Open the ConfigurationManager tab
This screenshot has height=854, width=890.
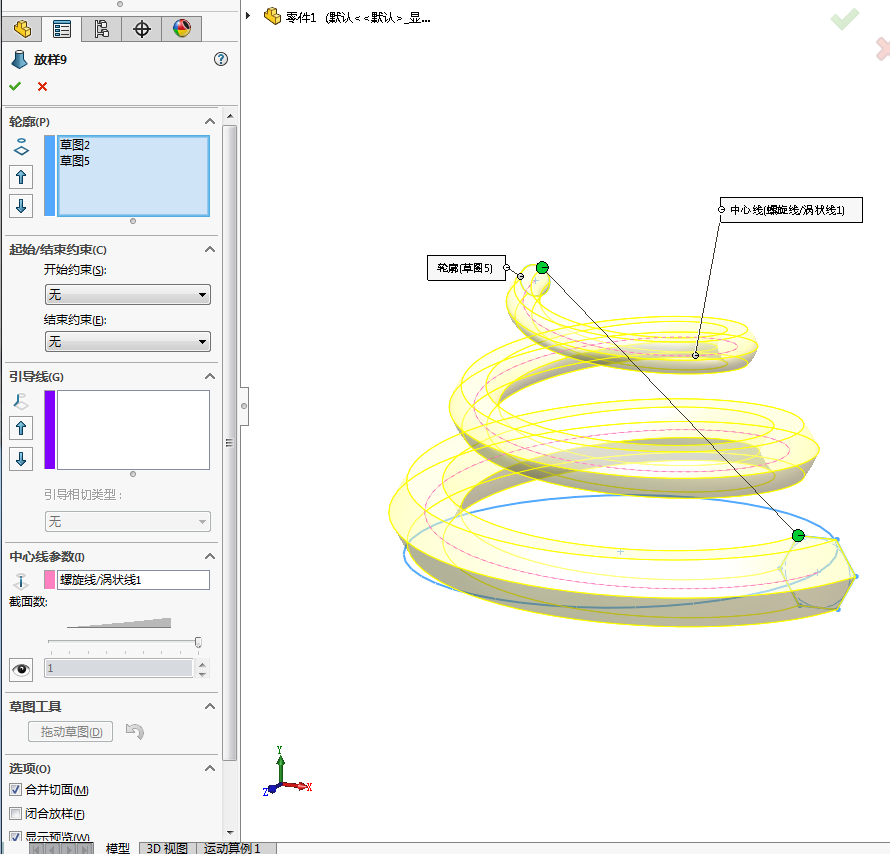pyautogui.click(x=101, y=29)
